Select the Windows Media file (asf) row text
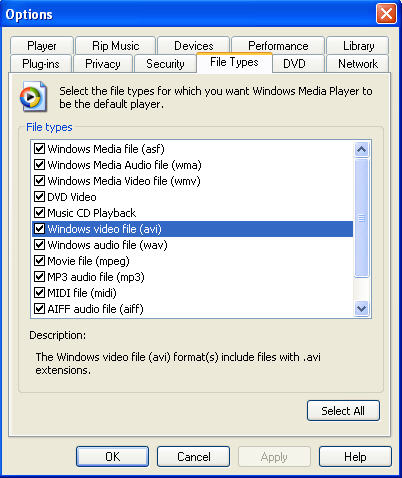The width and height of the screenshot is (402, 478). (x=106, y=149)
